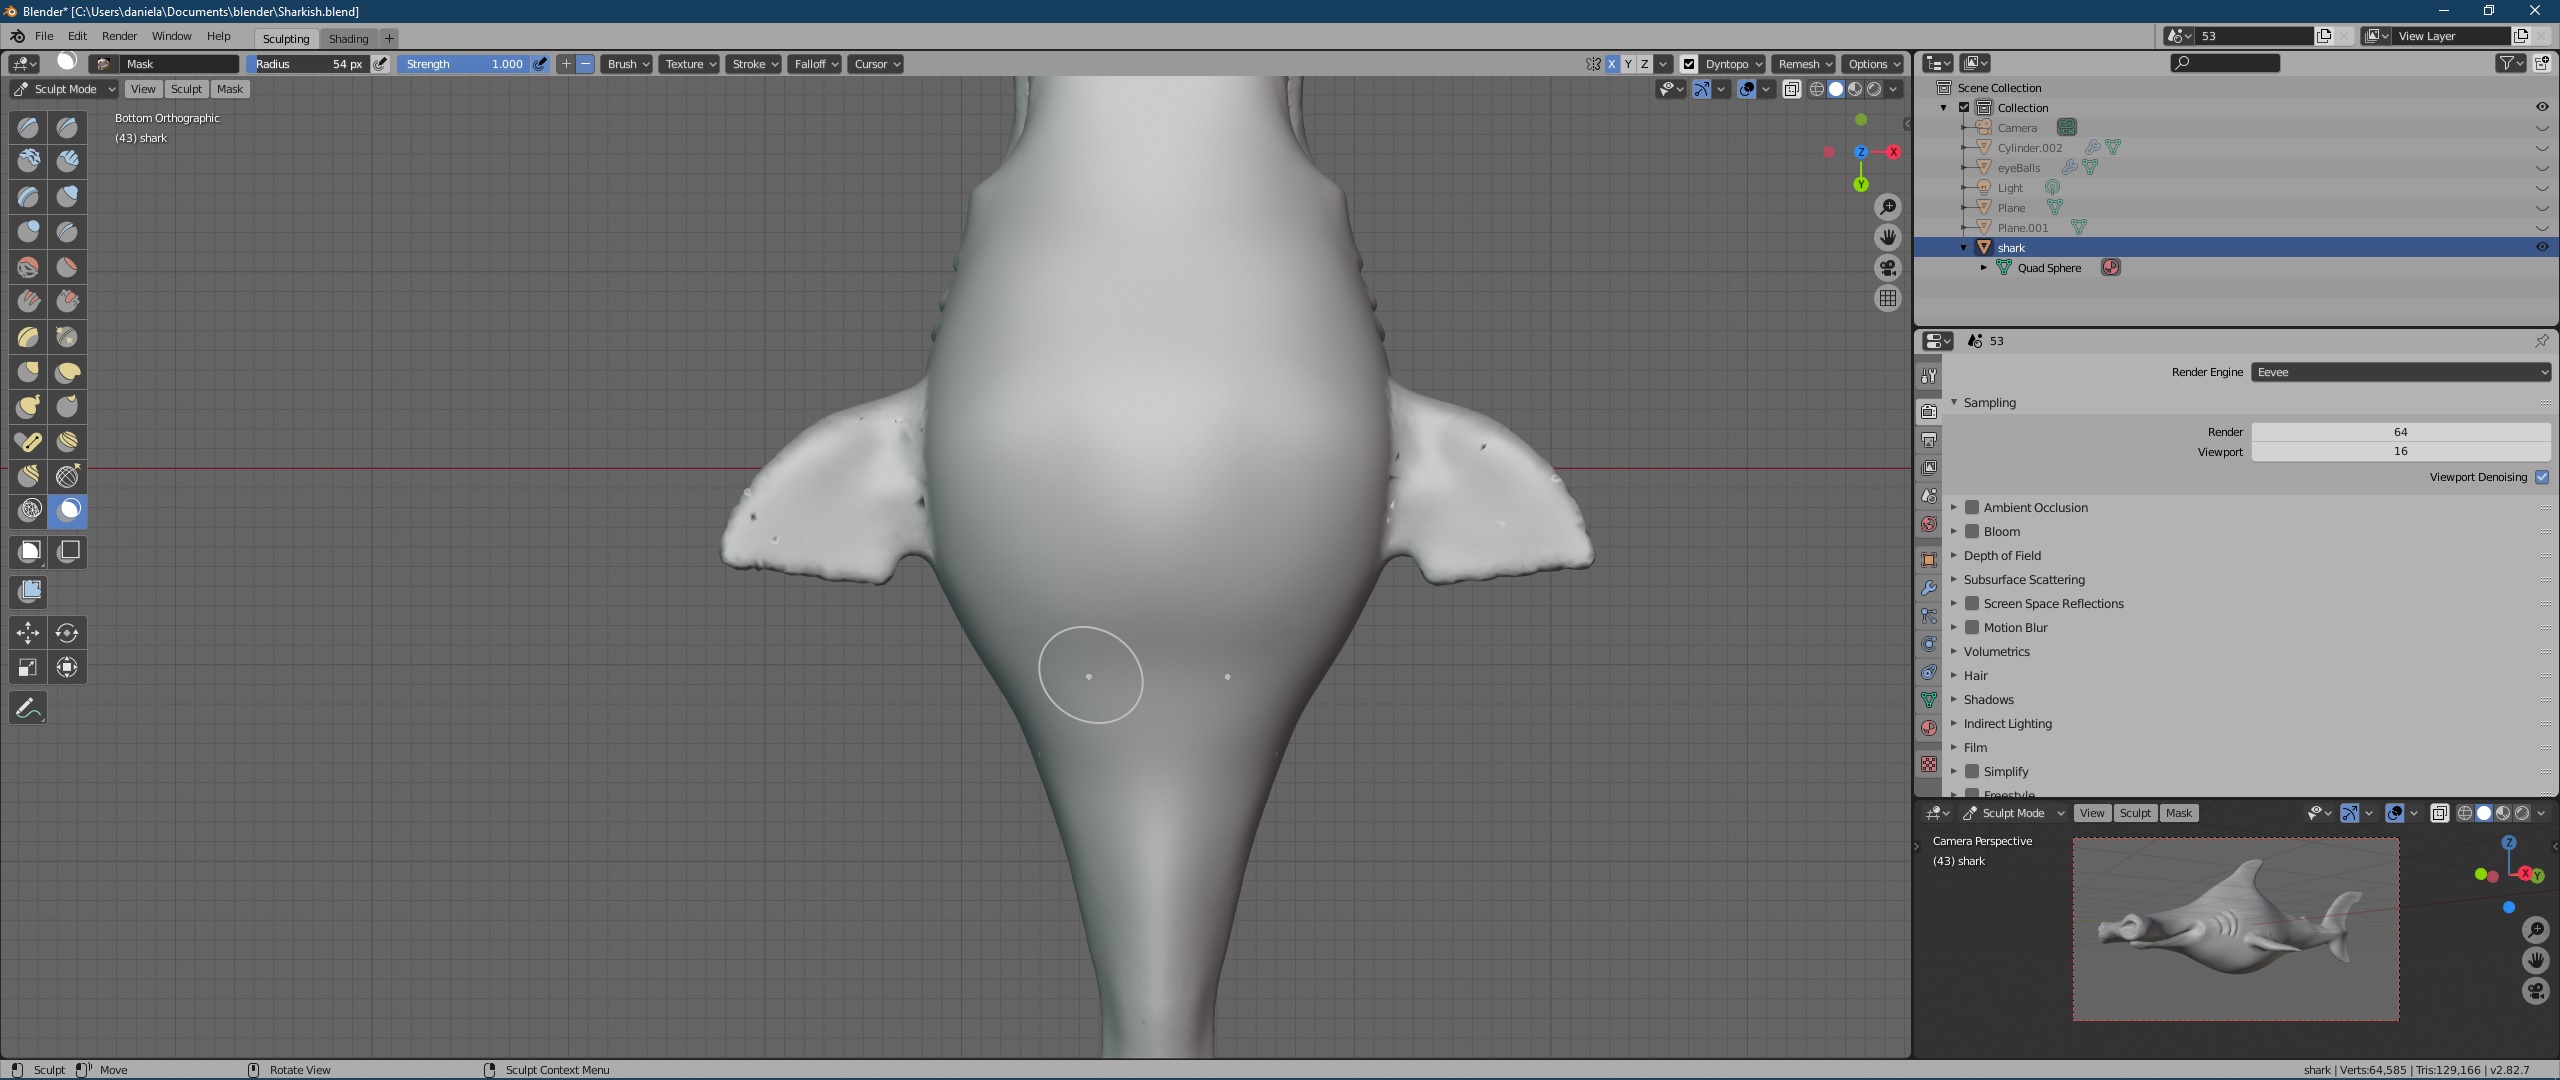The width and height of the screenshot is (2560, 1080).
Task: Click the pan view hand icon
Action: [x=1887, y=237]
